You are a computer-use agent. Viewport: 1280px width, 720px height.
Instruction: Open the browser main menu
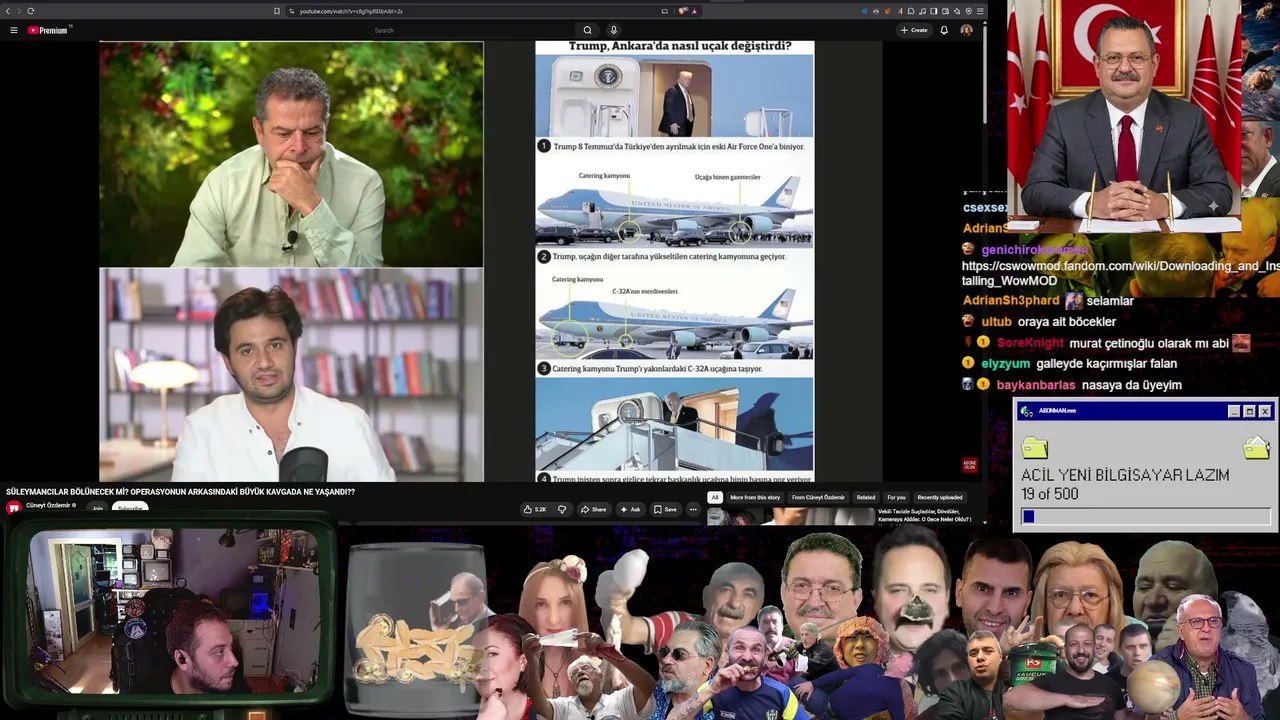pyautogui.click(x=980, y=11)
